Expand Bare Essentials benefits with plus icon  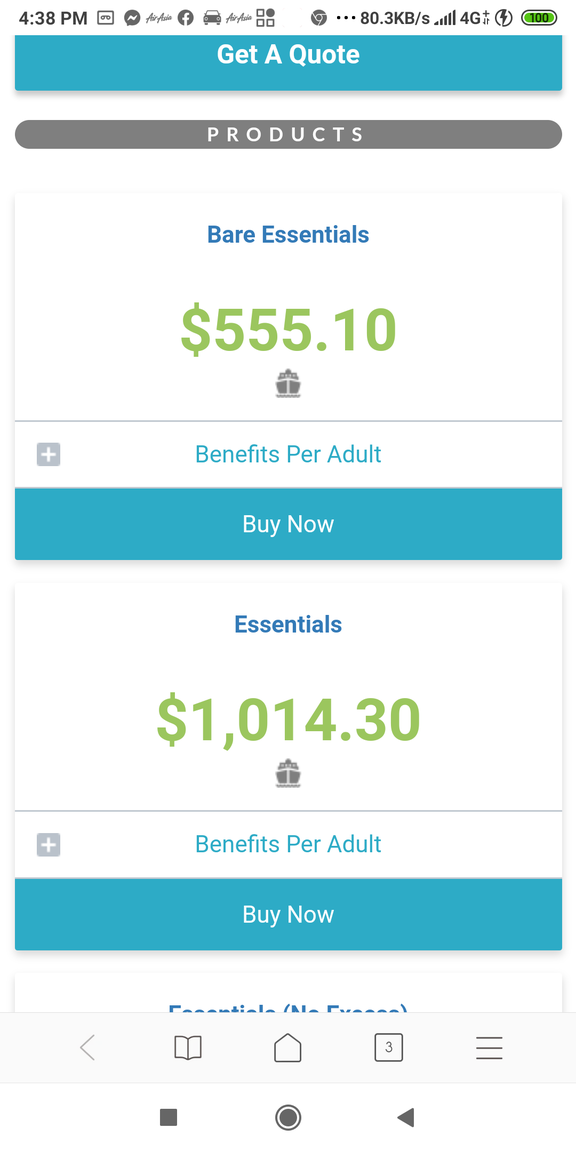click(48, 455)
